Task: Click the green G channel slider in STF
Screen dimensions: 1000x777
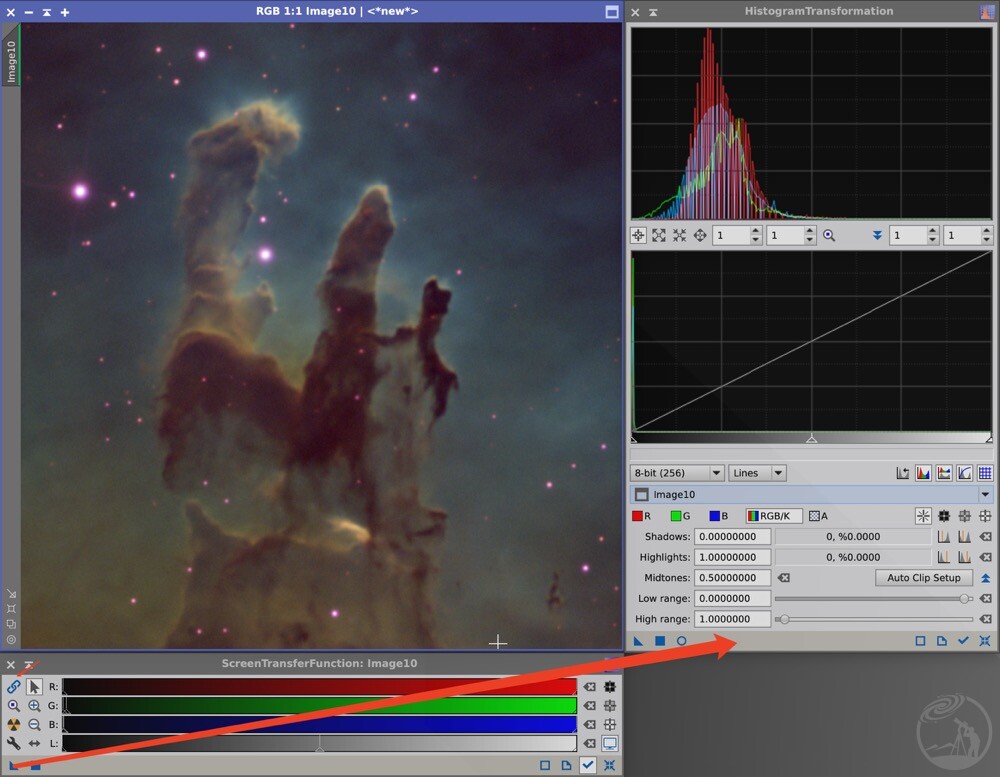Action: [x=320, y=706]
